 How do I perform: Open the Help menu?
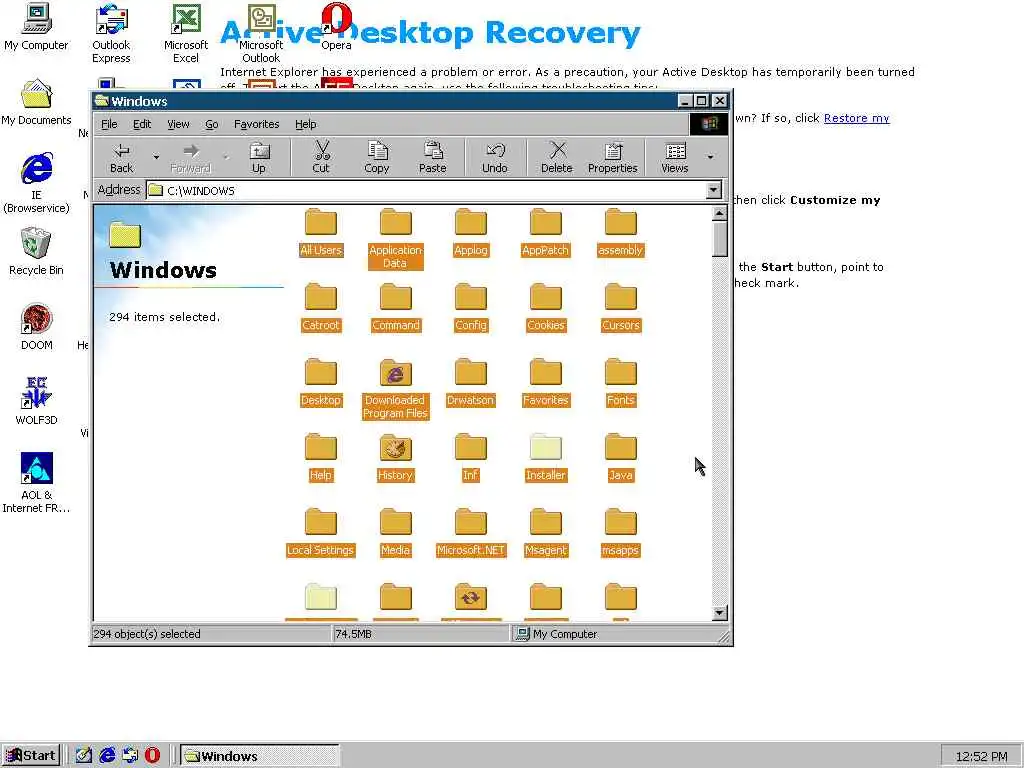coord(305,124)
